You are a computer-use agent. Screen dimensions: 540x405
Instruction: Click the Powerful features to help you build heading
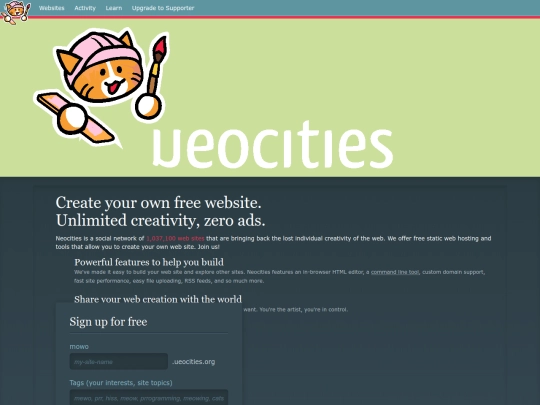coord(149,262)
